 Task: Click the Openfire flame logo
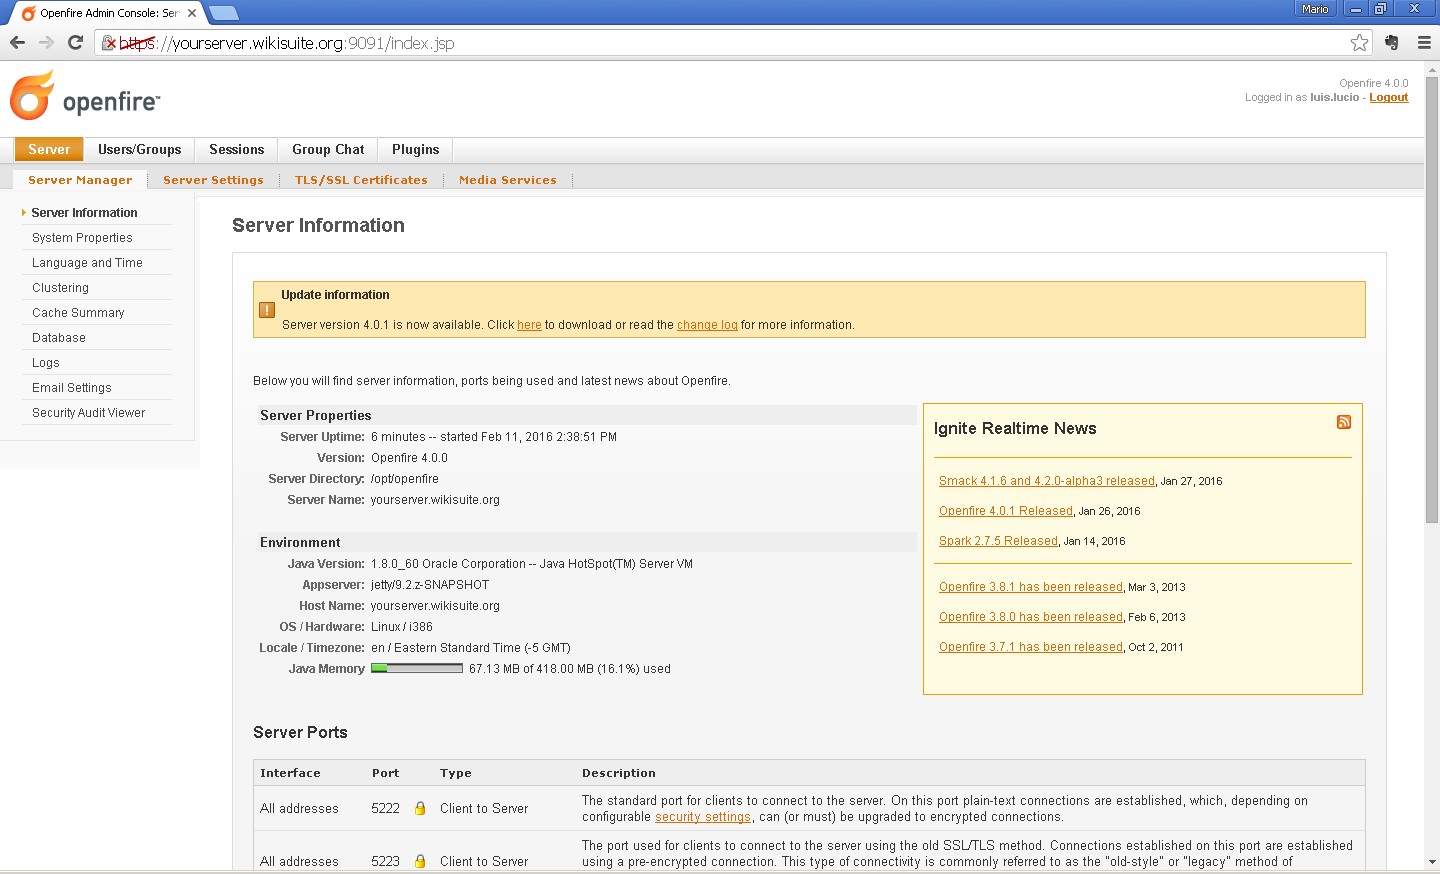[32, 96]
